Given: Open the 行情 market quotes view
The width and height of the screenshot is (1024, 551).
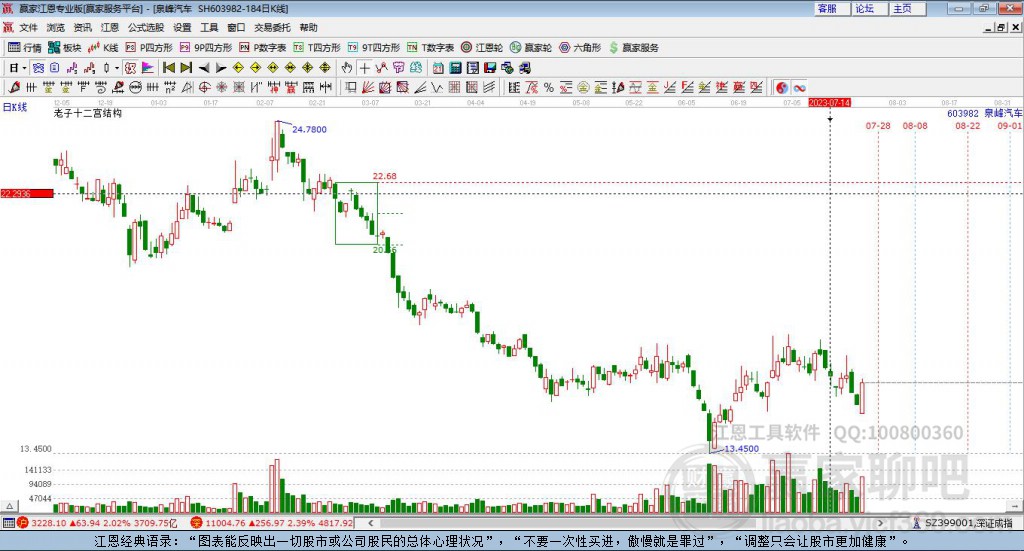Looking at the screenshot, I should pos(25,48).
